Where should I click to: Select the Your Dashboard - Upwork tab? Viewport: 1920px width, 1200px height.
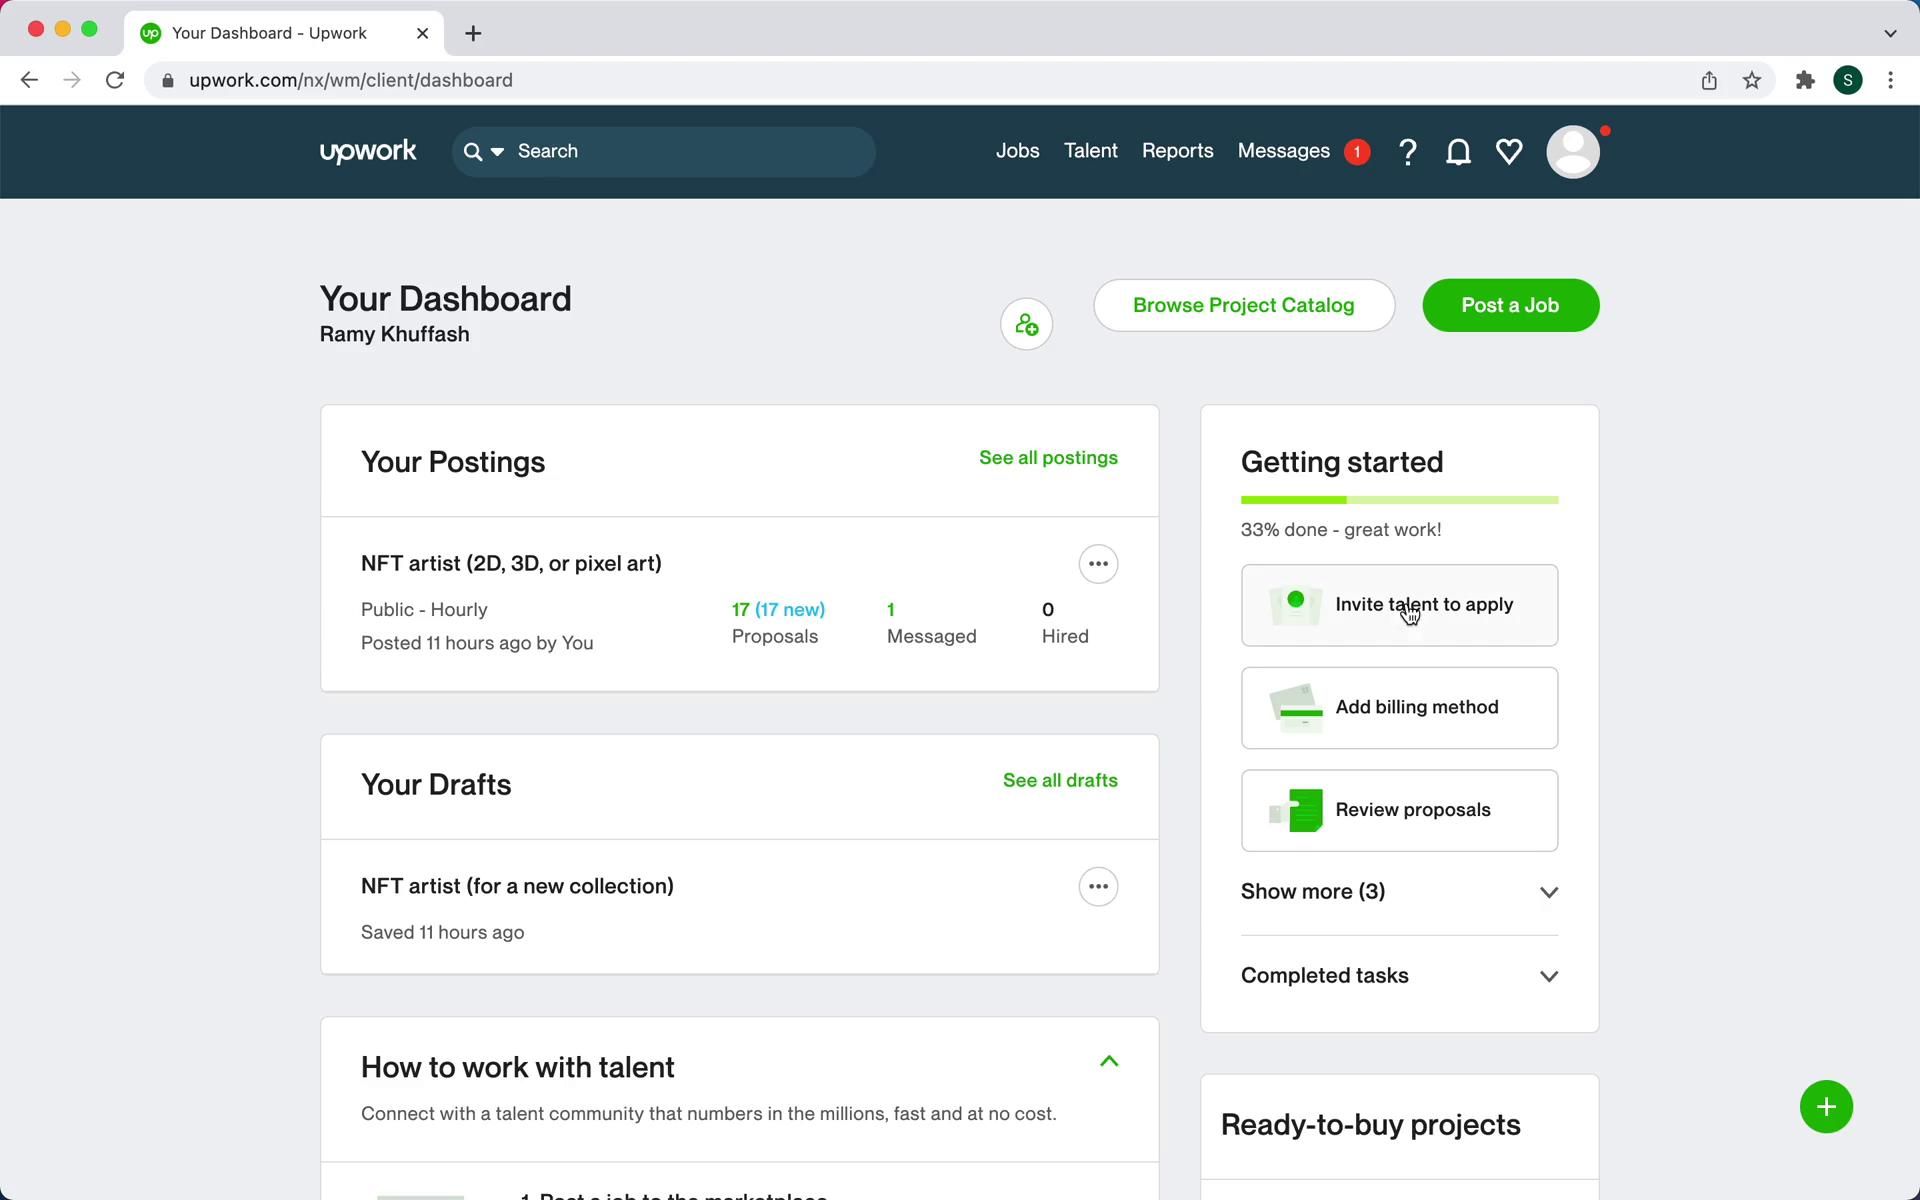tap(285, 33)
